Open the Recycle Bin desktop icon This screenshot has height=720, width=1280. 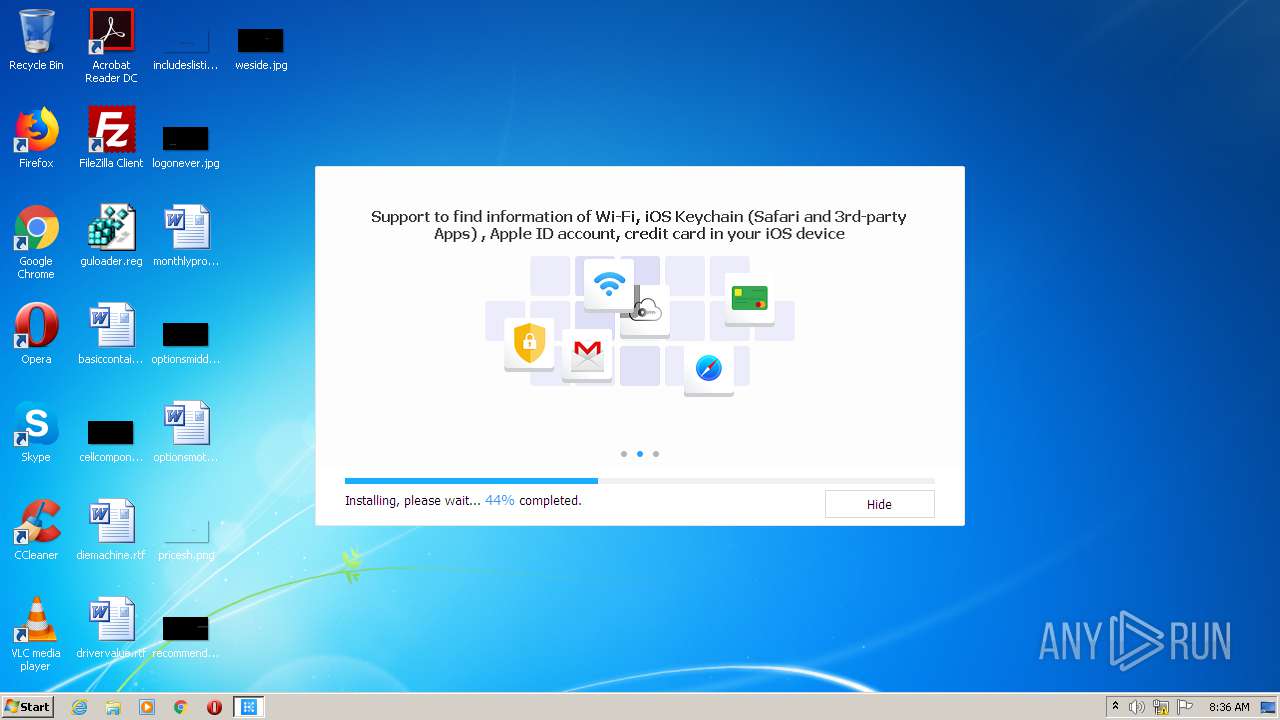[x=36, y=40]
